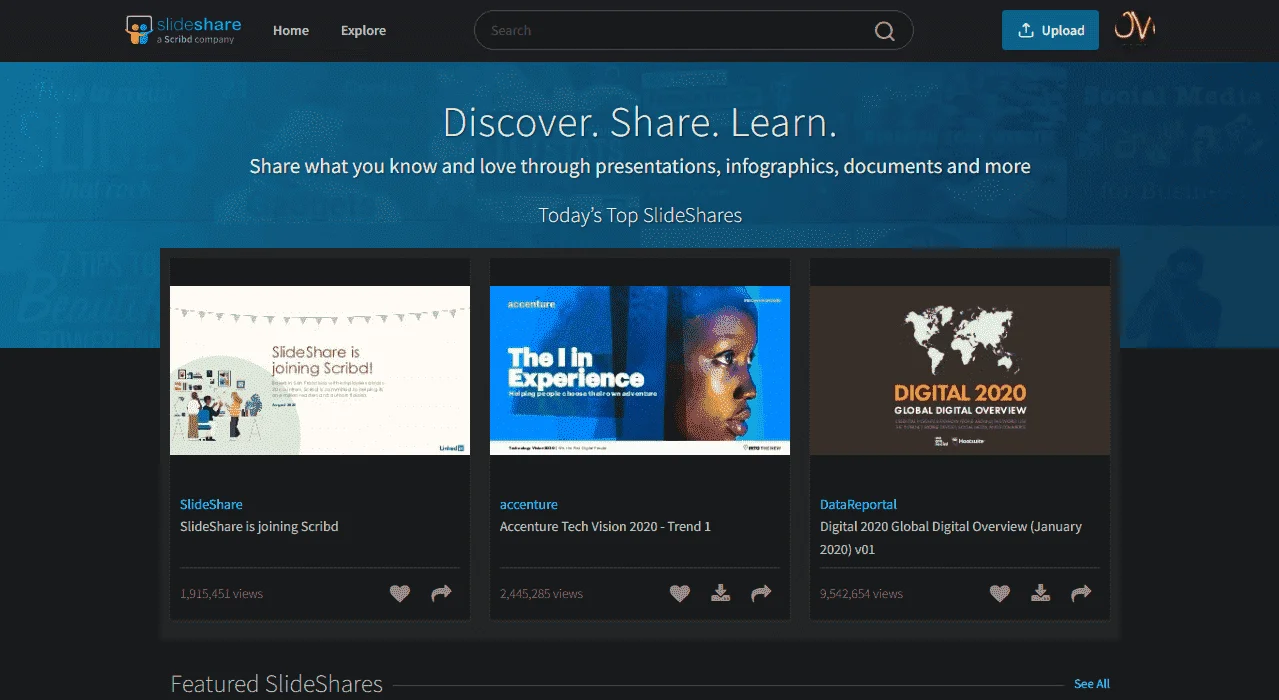Click the 2,445,285 views text

541,593
